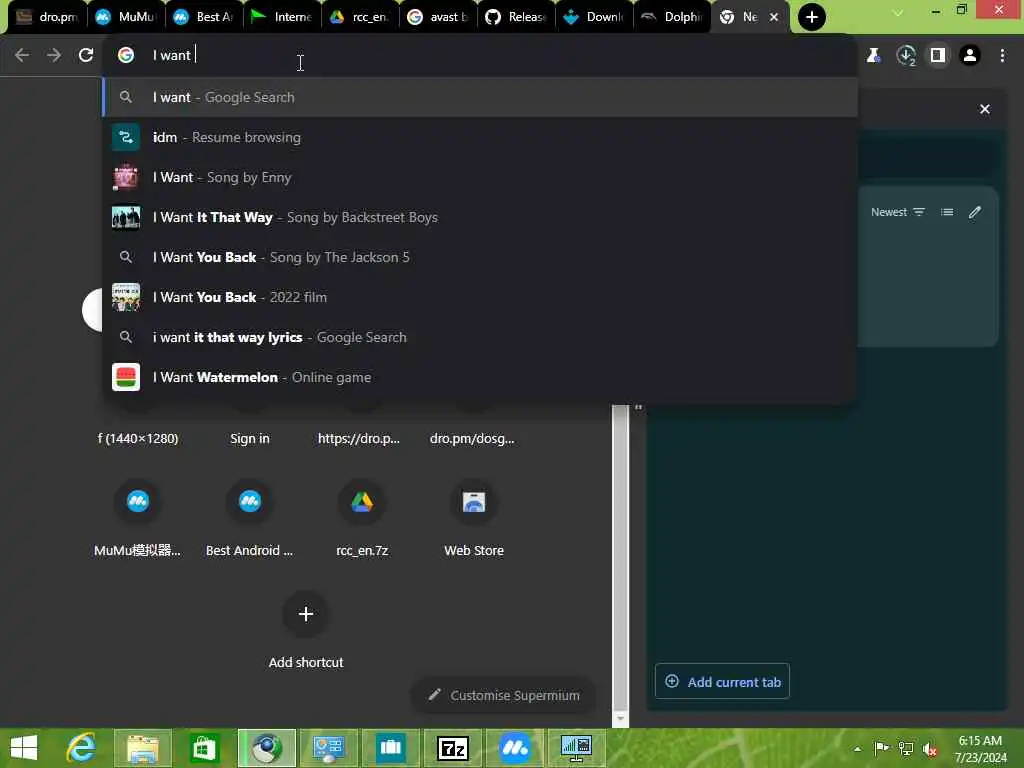Viewport: 1024px width, 768px height.
Task: Switch to the GitHub Releases tab
Action: pos(516,17)
